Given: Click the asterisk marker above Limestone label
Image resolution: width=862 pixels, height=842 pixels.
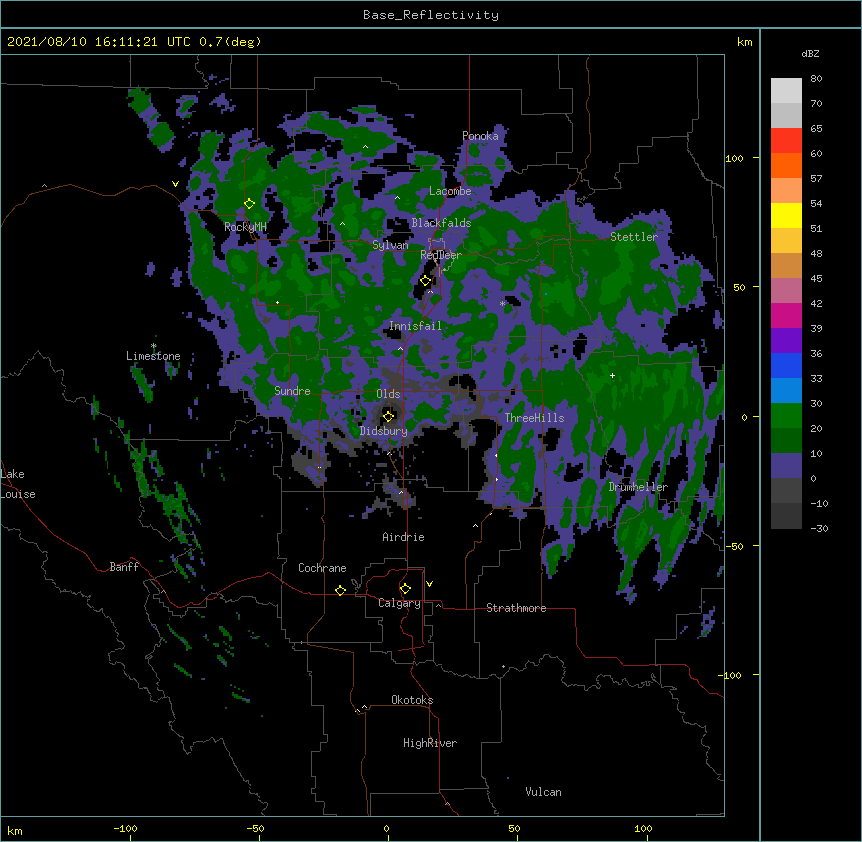Looking at the screenshot, I should tap(154, 346).
